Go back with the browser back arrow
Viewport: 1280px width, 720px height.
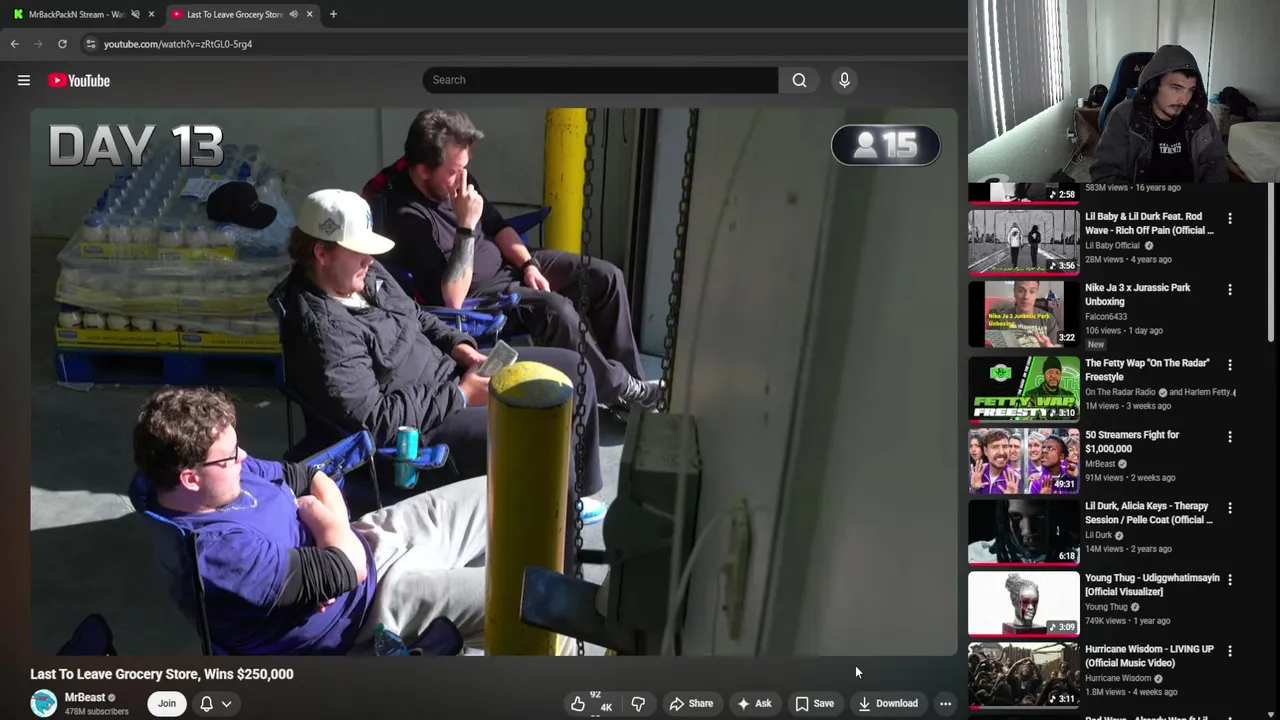(x=14, y=44)
